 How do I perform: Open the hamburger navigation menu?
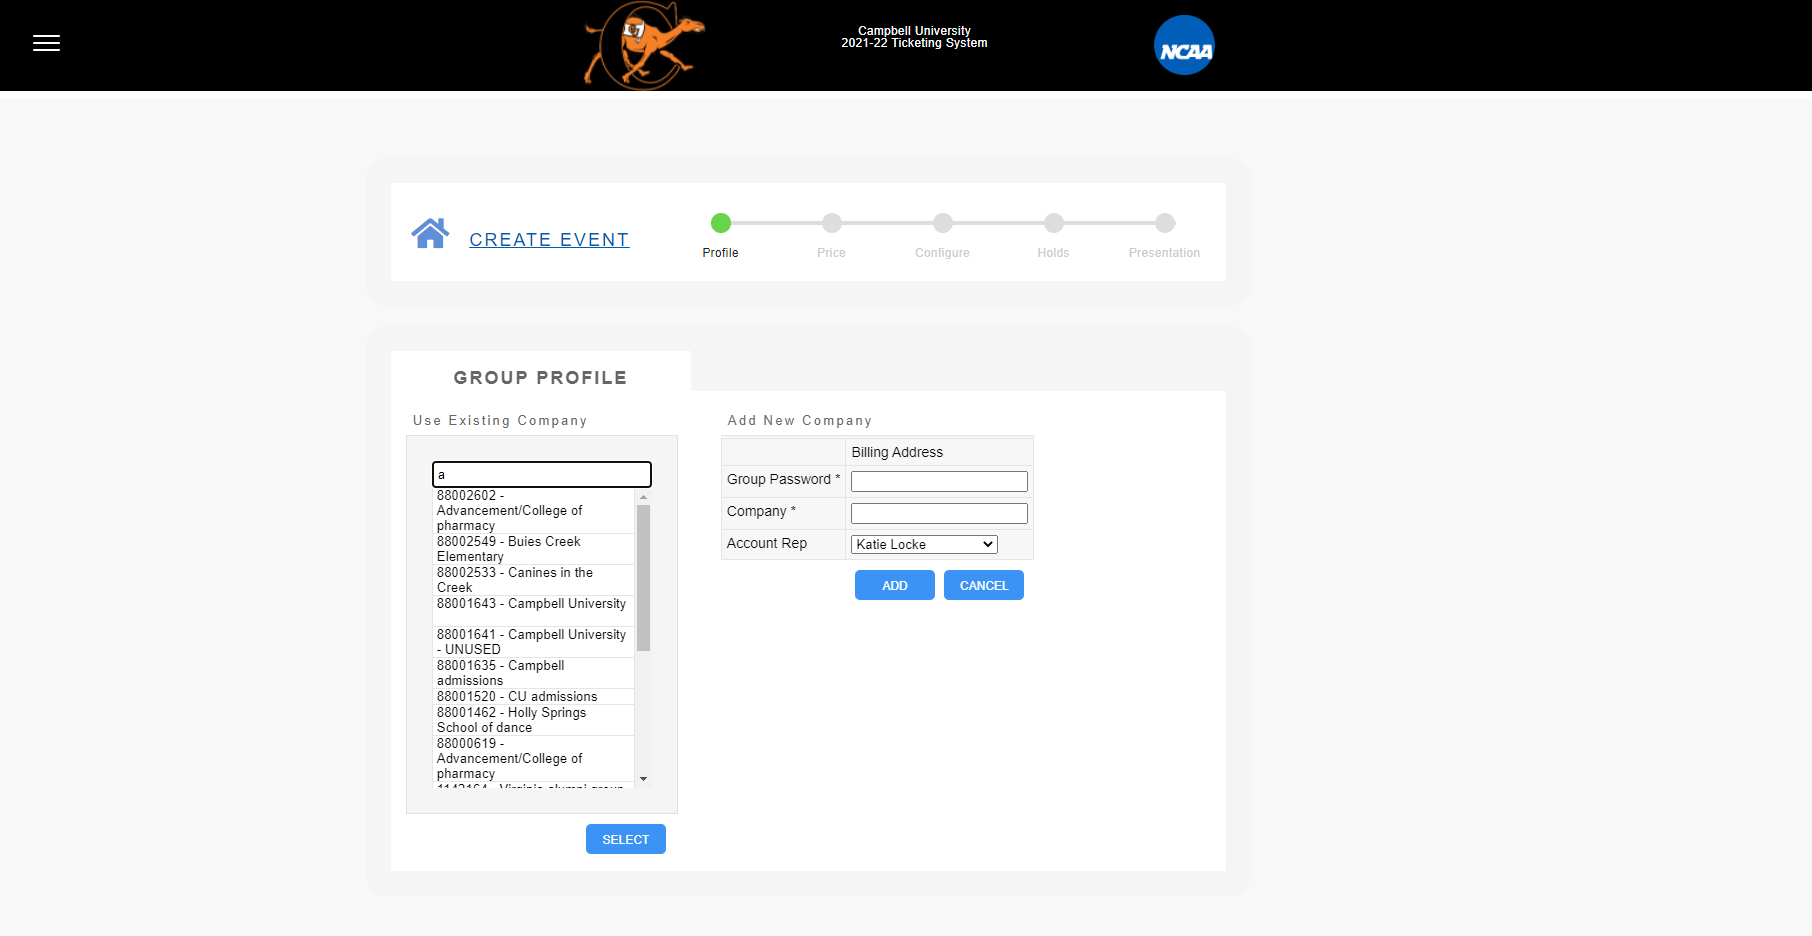coord(46,43)
